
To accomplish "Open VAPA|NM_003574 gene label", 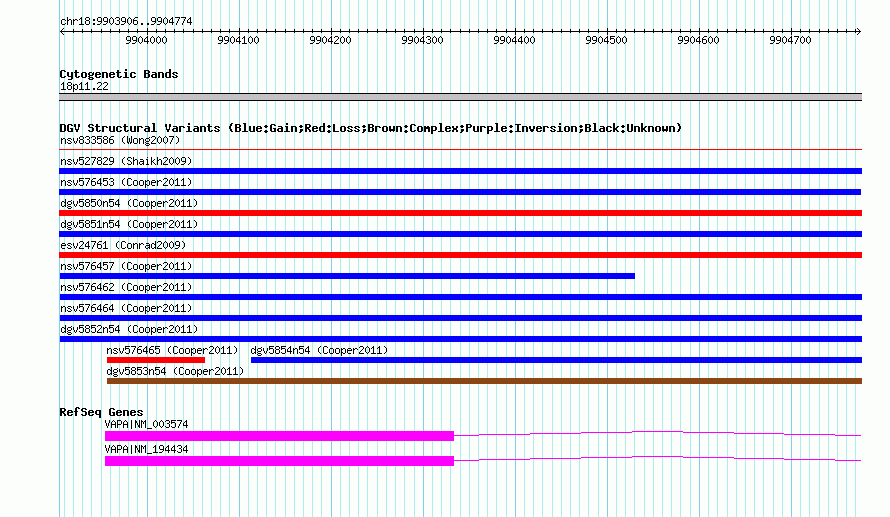I will (146, 424).
